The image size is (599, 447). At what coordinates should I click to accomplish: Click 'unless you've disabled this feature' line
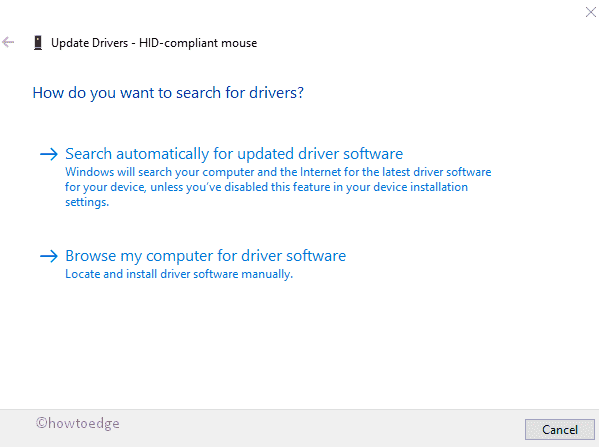pos(266,187)
